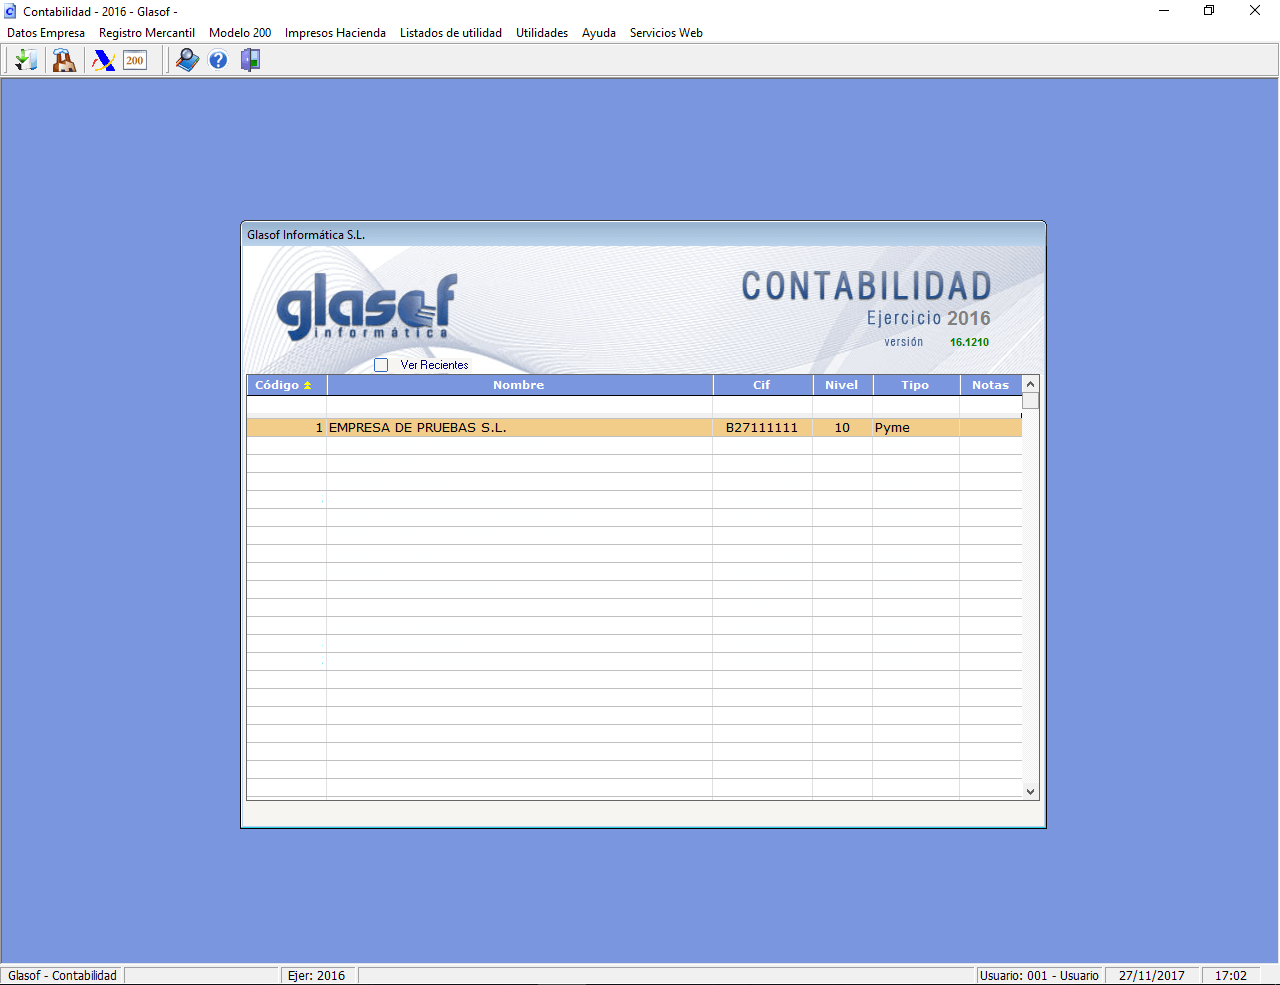This screenshot has width=1280, height=985.
Task: Click the magnifying glass over book icon
Action: point(187,61)
